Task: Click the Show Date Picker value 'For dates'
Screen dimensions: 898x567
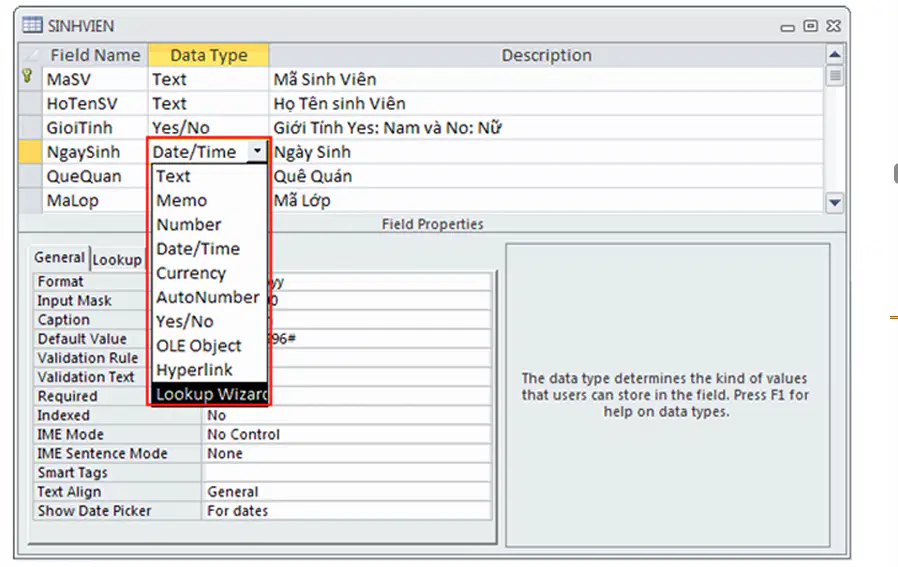Action: pos(346,511)
